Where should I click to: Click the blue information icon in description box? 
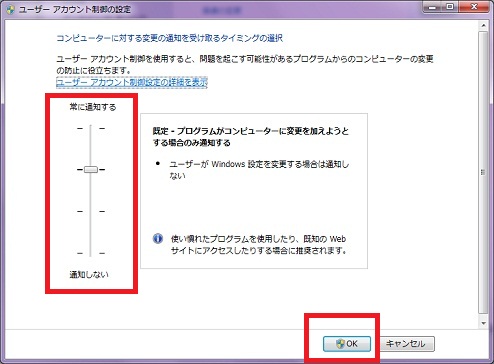click(158, 239)
